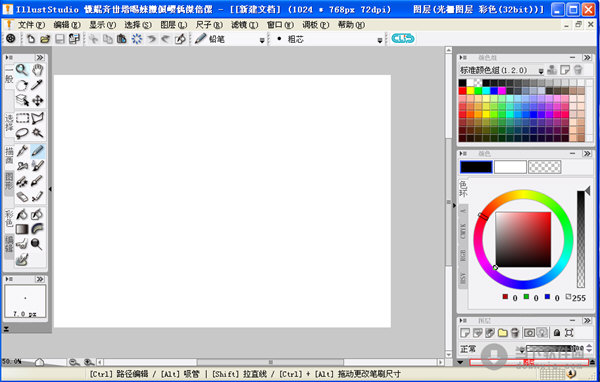Click the layer opacity stepper arrows
The height and width of the screenshot is (382, 600).
[x=589, y=348]
